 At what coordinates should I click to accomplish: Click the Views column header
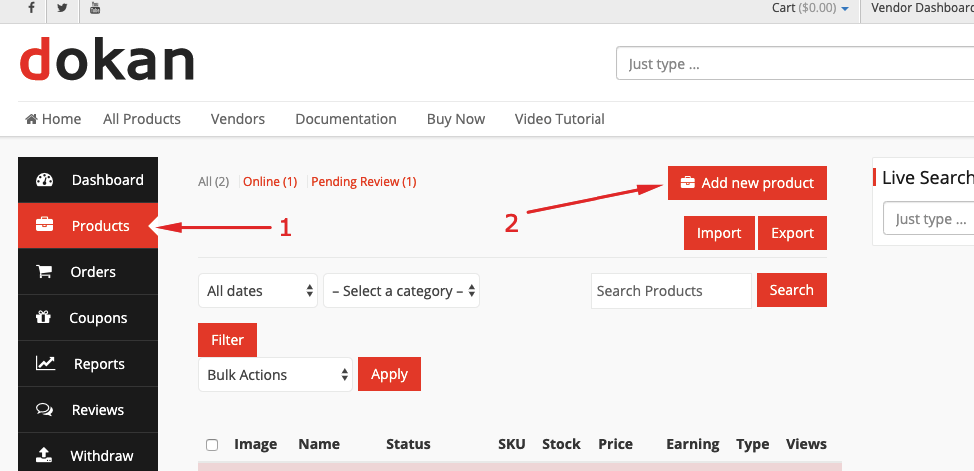(x=806, y=444)
